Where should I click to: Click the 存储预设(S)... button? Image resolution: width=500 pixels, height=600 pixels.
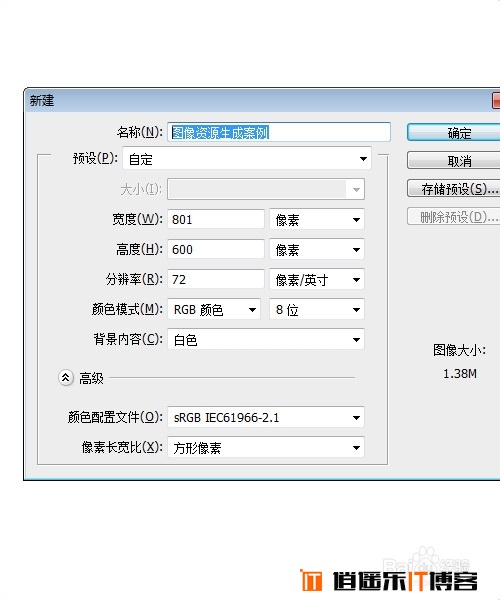click(x=454, y=189)
